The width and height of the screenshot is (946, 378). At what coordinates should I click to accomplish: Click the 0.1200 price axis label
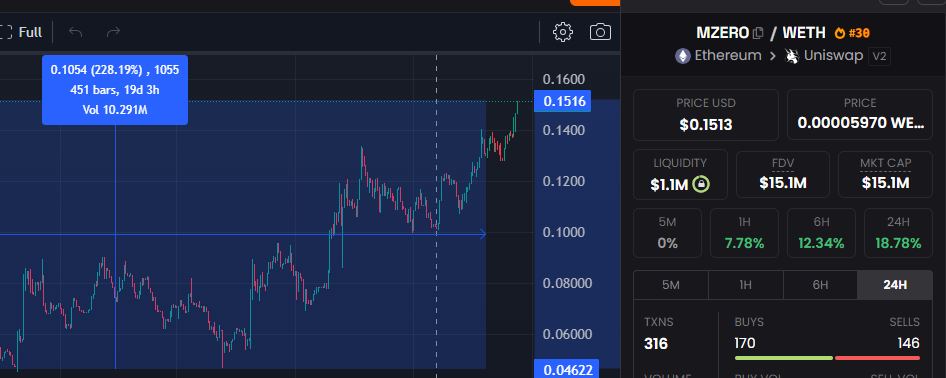[x=563, y=181]
